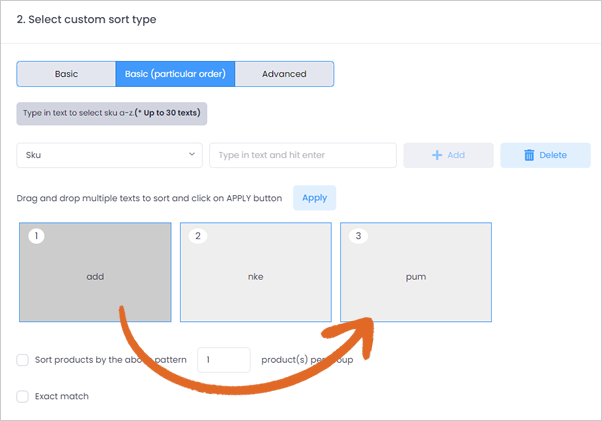The width and height of the screenshot is (602, 421).
Task: Switch to the Basic sort tab
Action: [66, 74]
